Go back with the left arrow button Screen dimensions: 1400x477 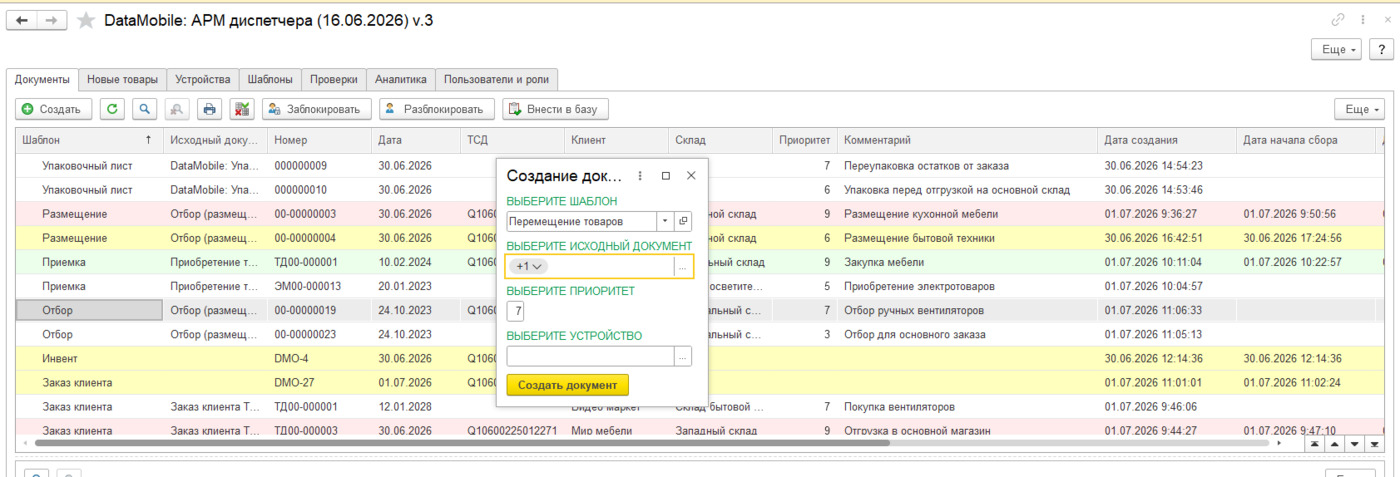click(22, 20)
